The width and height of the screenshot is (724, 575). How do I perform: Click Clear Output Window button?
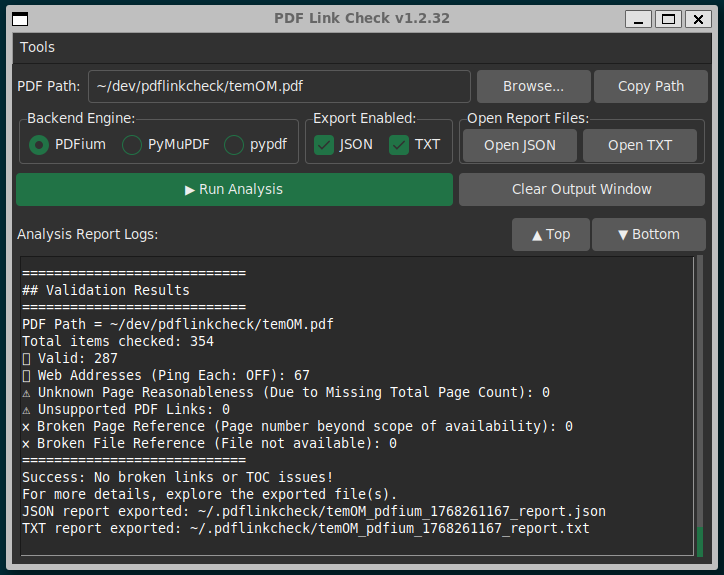pos(581,189)
